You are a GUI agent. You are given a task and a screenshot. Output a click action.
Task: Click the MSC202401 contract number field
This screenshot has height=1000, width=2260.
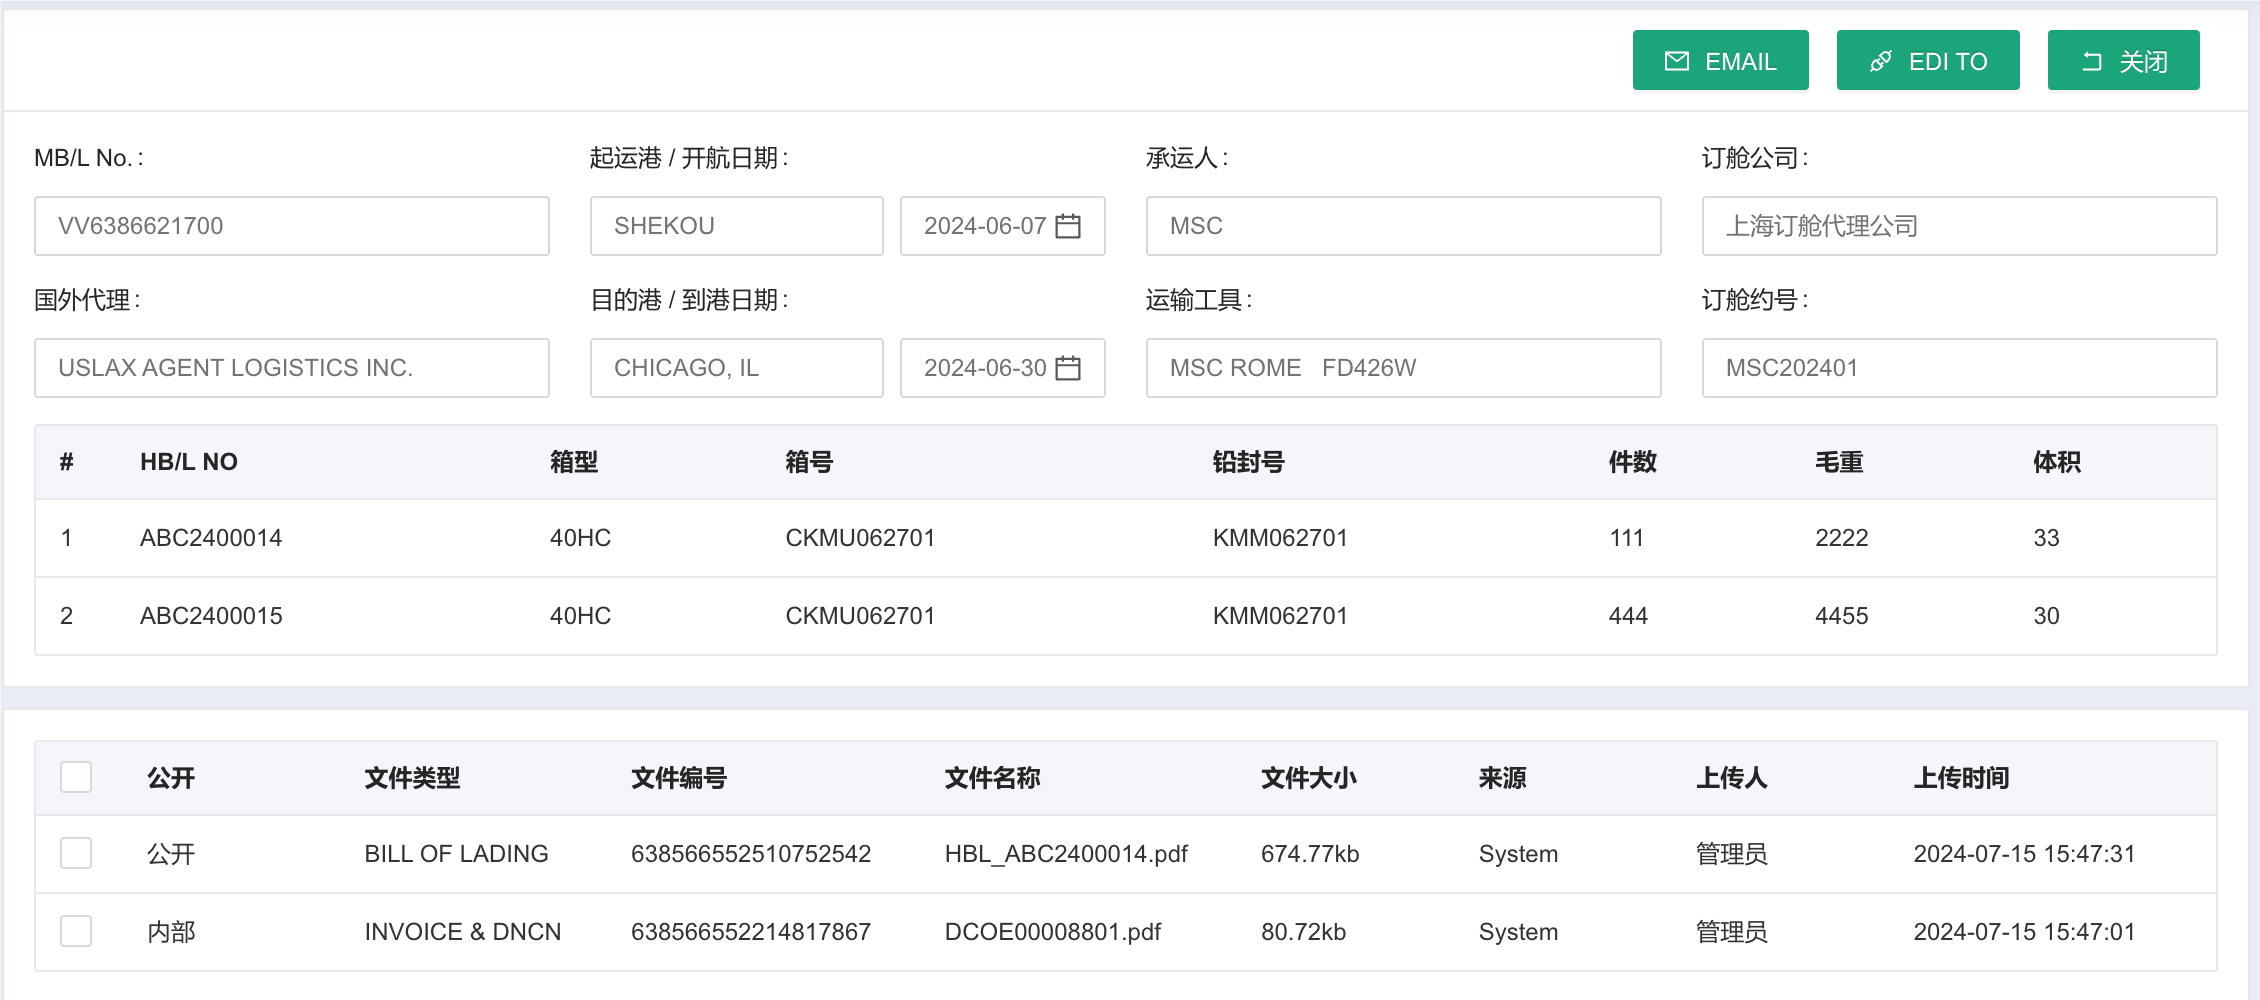click(1959, 368)
